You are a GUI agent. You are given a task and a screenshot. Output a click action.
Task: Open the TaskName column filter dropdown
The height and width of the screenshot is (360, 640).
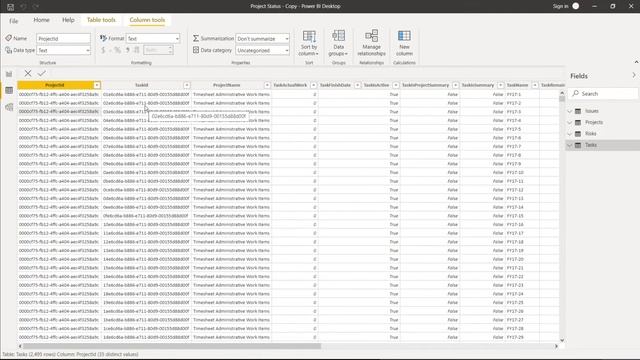click(x=535, y=85)
